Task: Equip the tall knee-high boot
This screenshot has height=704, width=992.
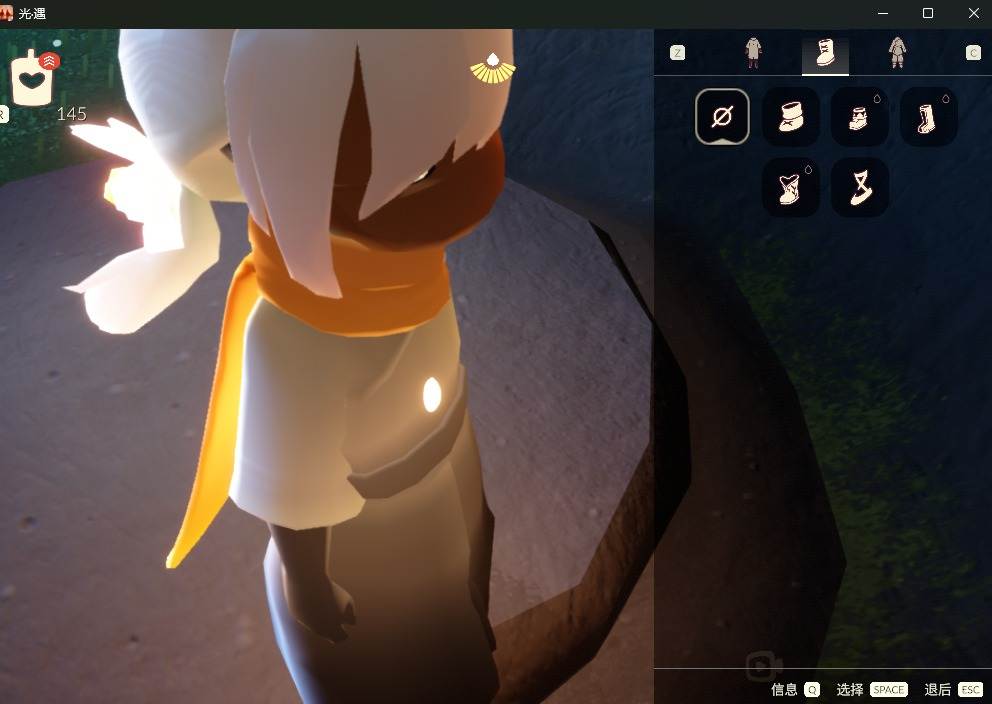Action: 928,116
